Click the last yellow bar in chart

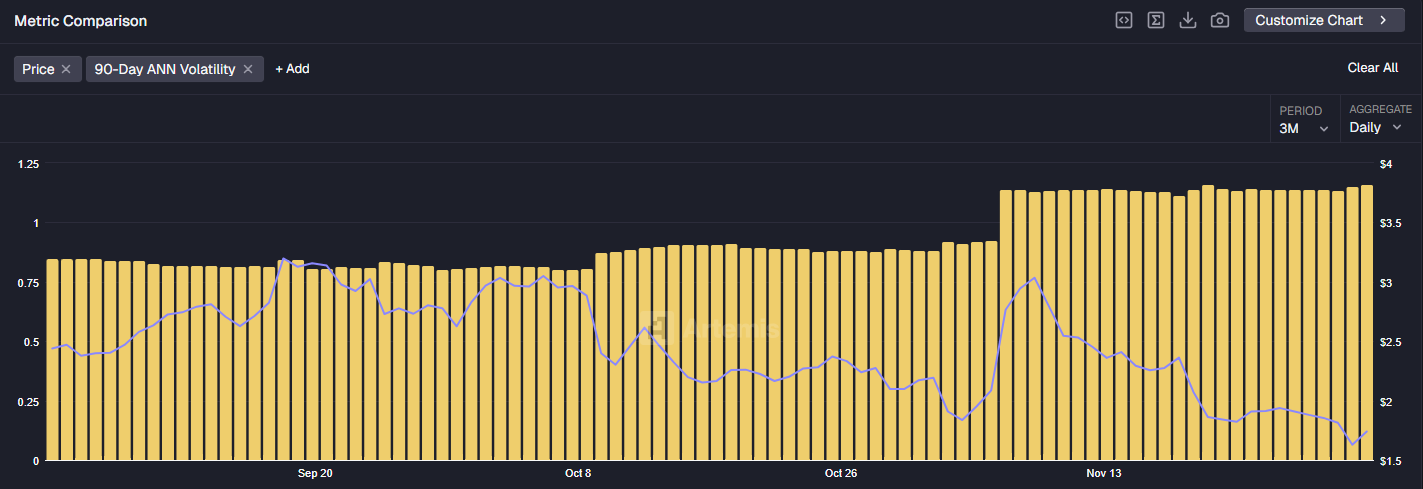tap(1366, 323)
